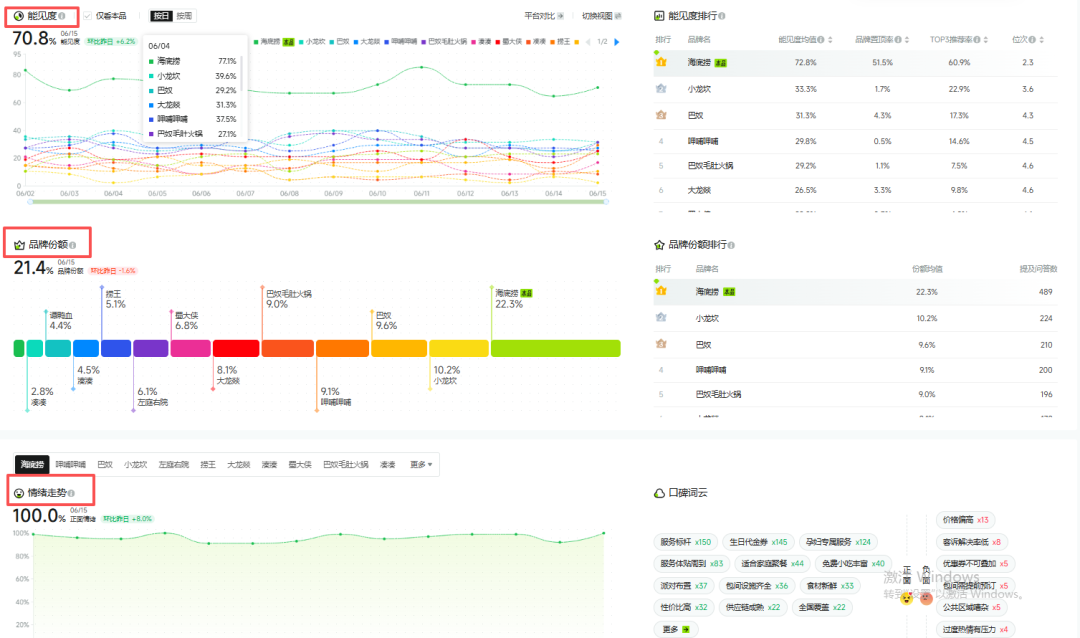The height and width of the screenshot is (638, 1080).
Task: Go to previous legend page arrow
Action: 588,42
